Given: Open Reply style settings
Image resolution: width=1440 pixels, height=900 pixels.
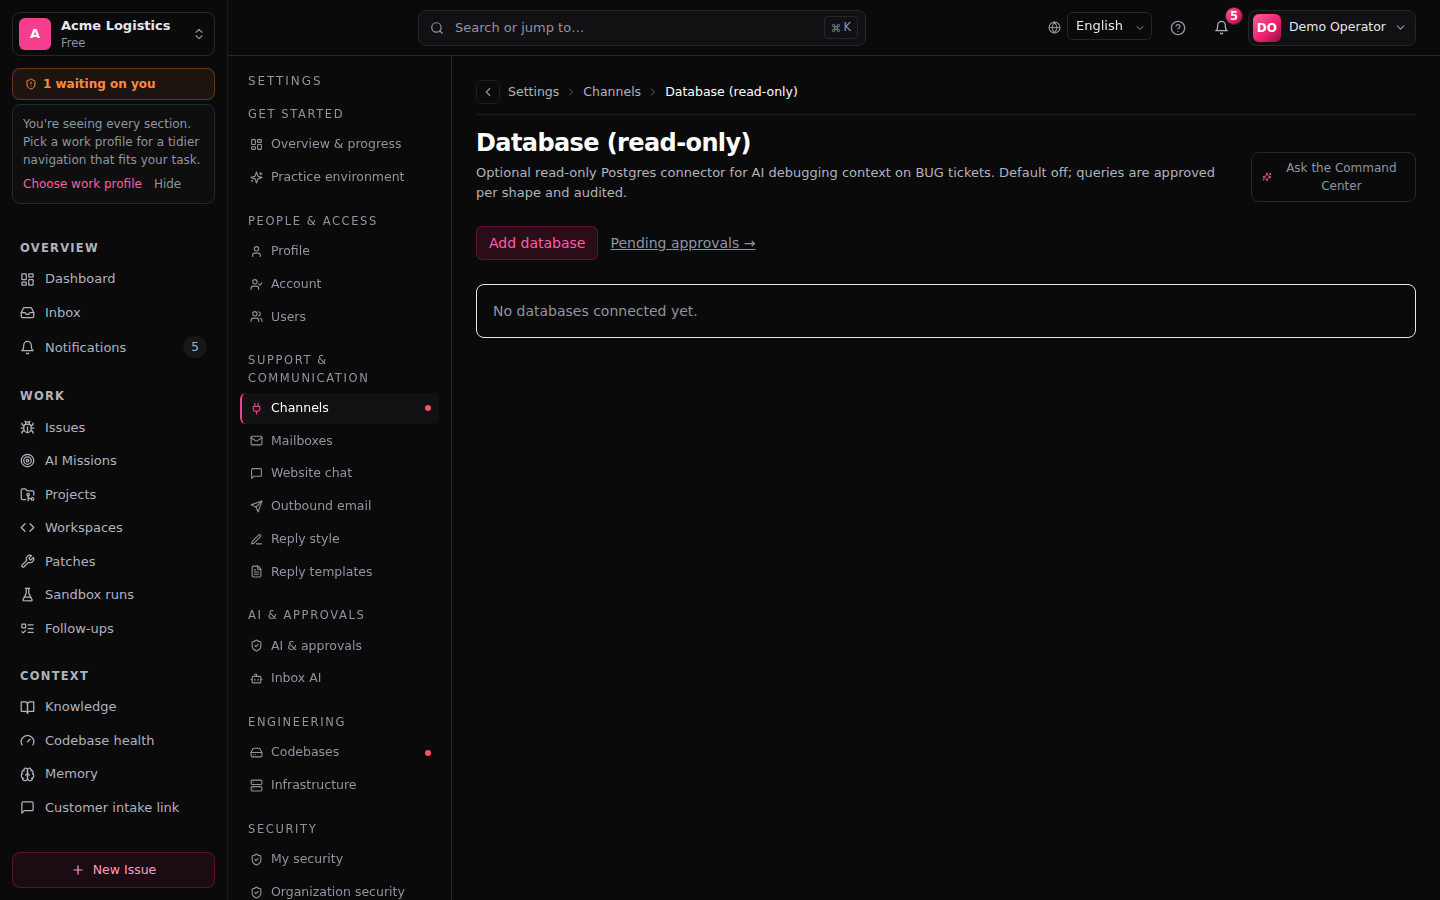Looking at the screenshot, I should [339, 539].
